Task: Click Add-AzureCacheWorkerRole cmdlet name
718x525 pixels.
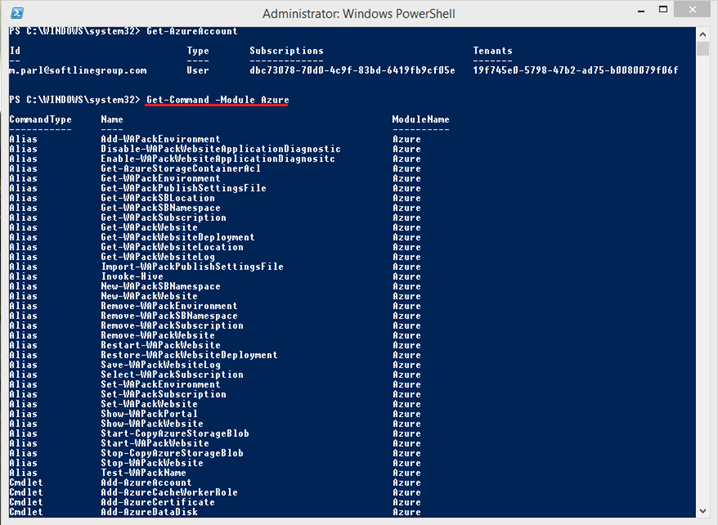Action: point(169,493)
